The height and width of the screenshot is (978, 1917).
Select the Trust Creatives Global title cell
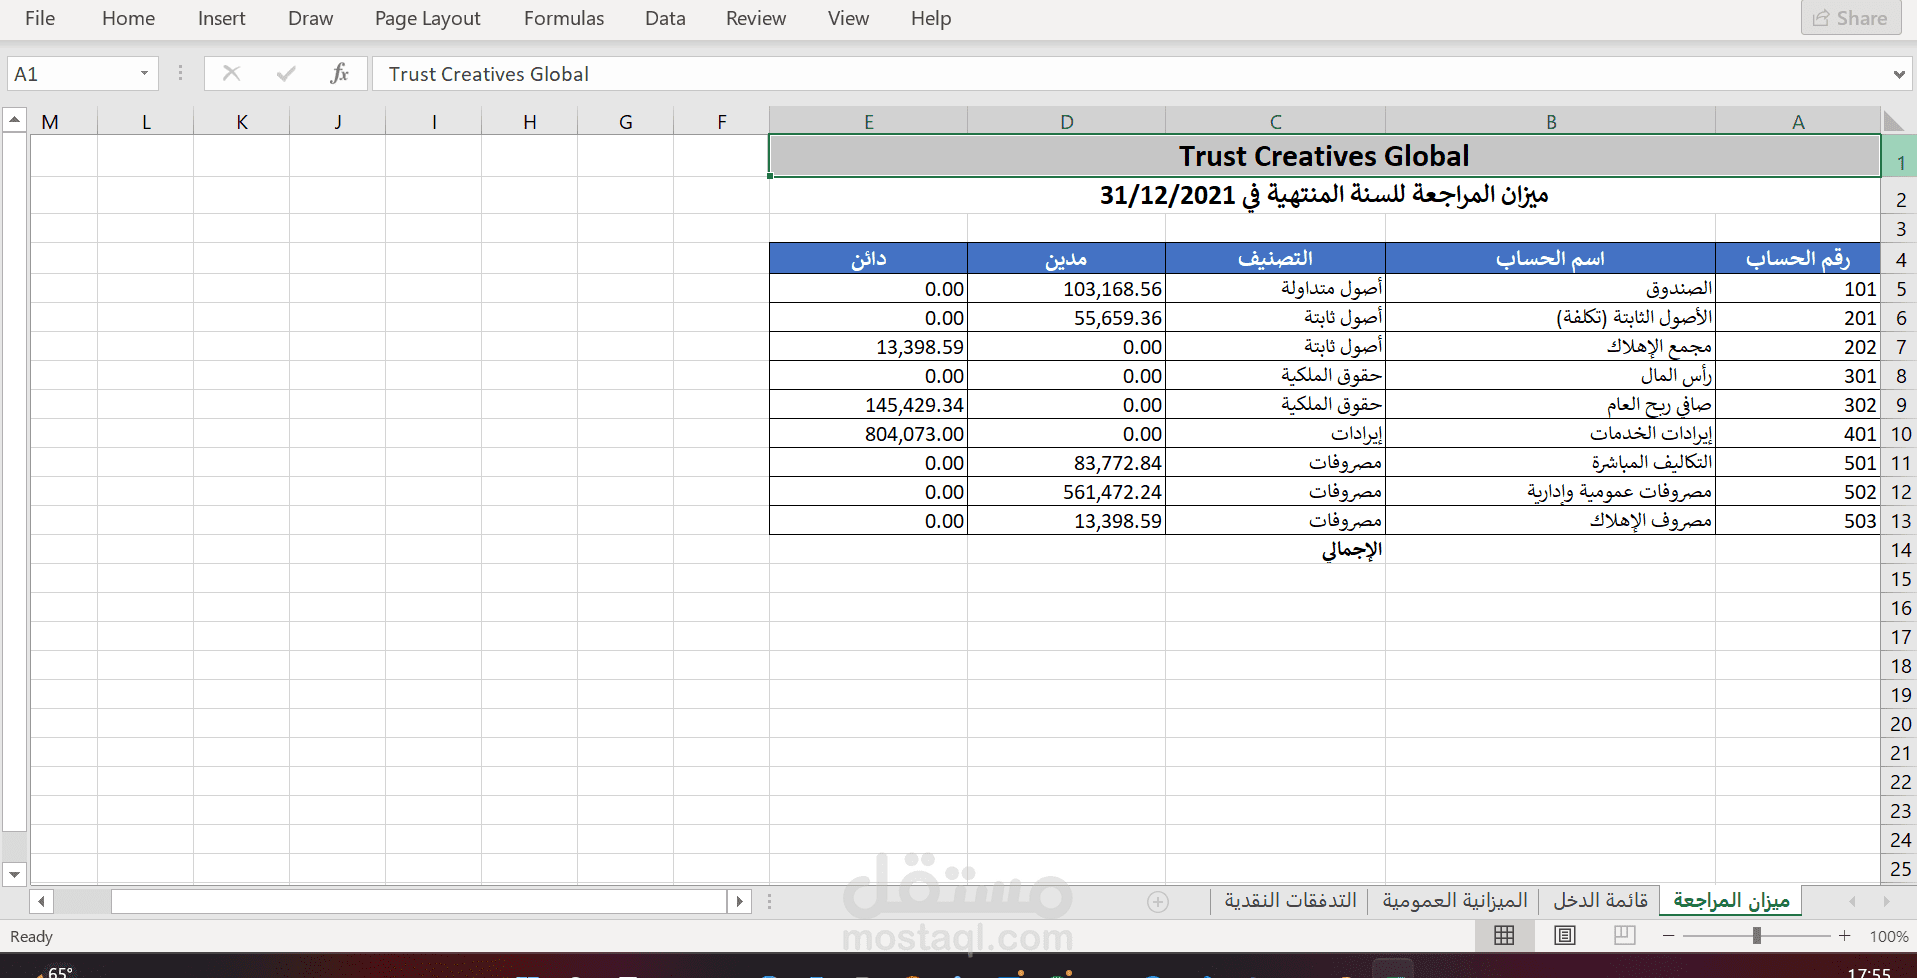pos(1325,156)
